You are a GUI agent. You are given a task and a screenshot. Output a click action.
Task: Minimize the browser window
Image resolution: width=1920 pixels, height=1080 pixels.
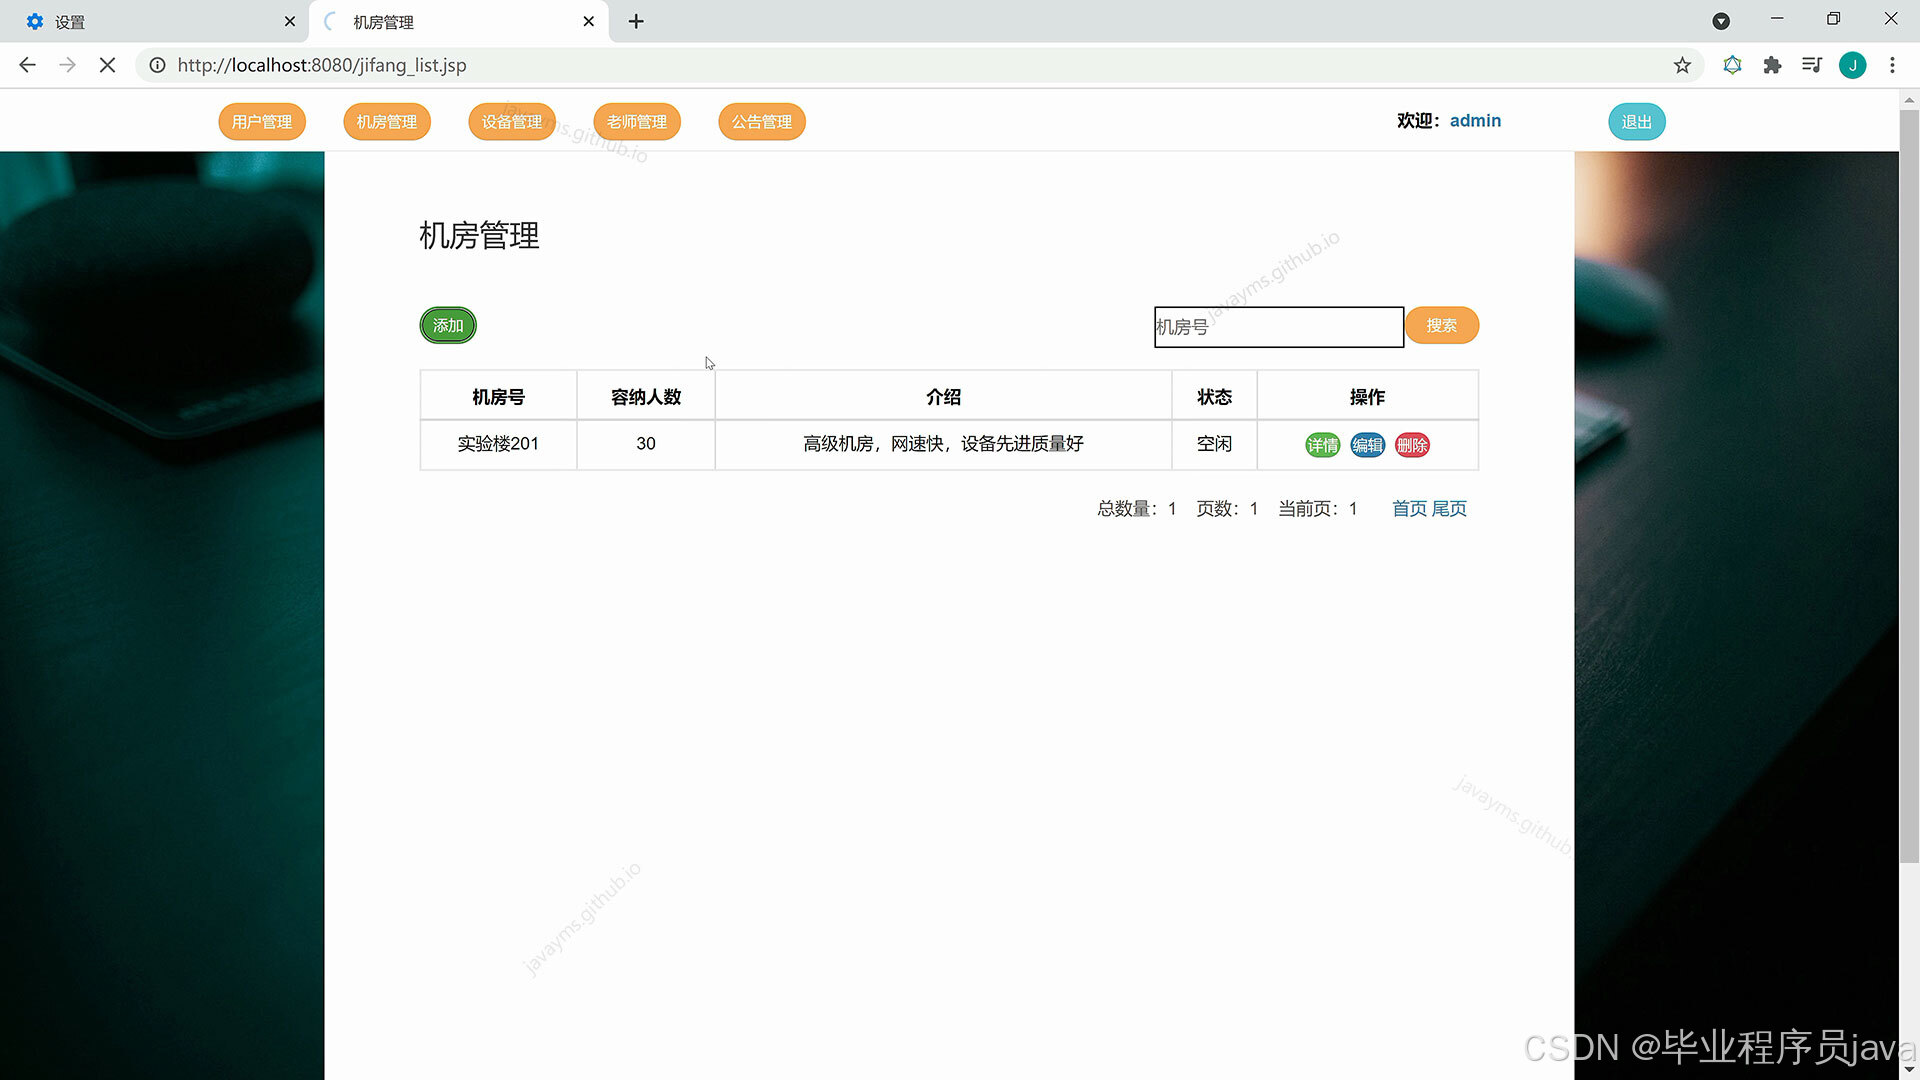[x=1777, y=19]
